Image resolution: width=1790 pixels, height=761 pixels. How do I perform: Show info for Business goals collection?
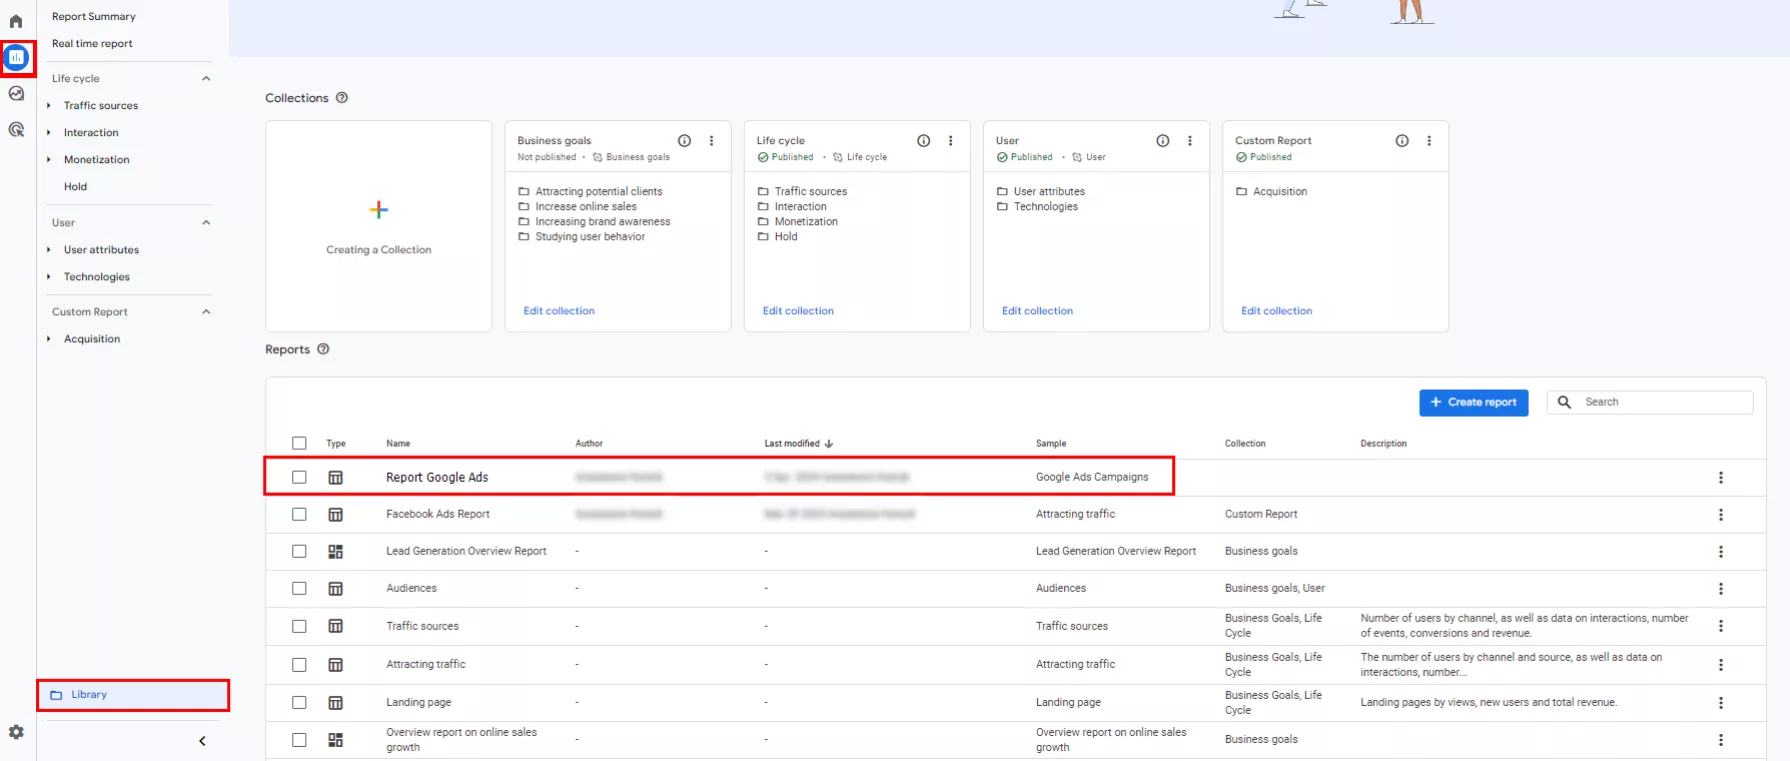[684, 141]
